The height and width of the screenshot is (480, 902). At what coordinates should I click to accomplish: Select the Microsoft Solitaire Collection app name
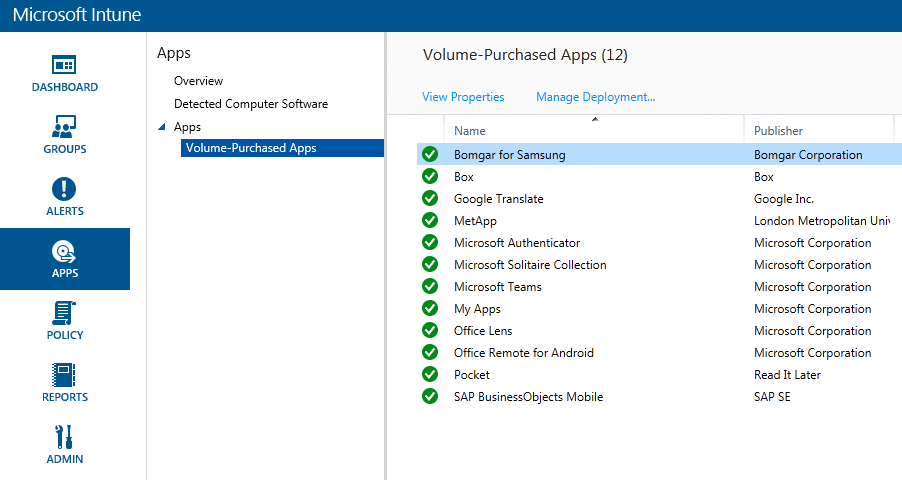[530, 265]
